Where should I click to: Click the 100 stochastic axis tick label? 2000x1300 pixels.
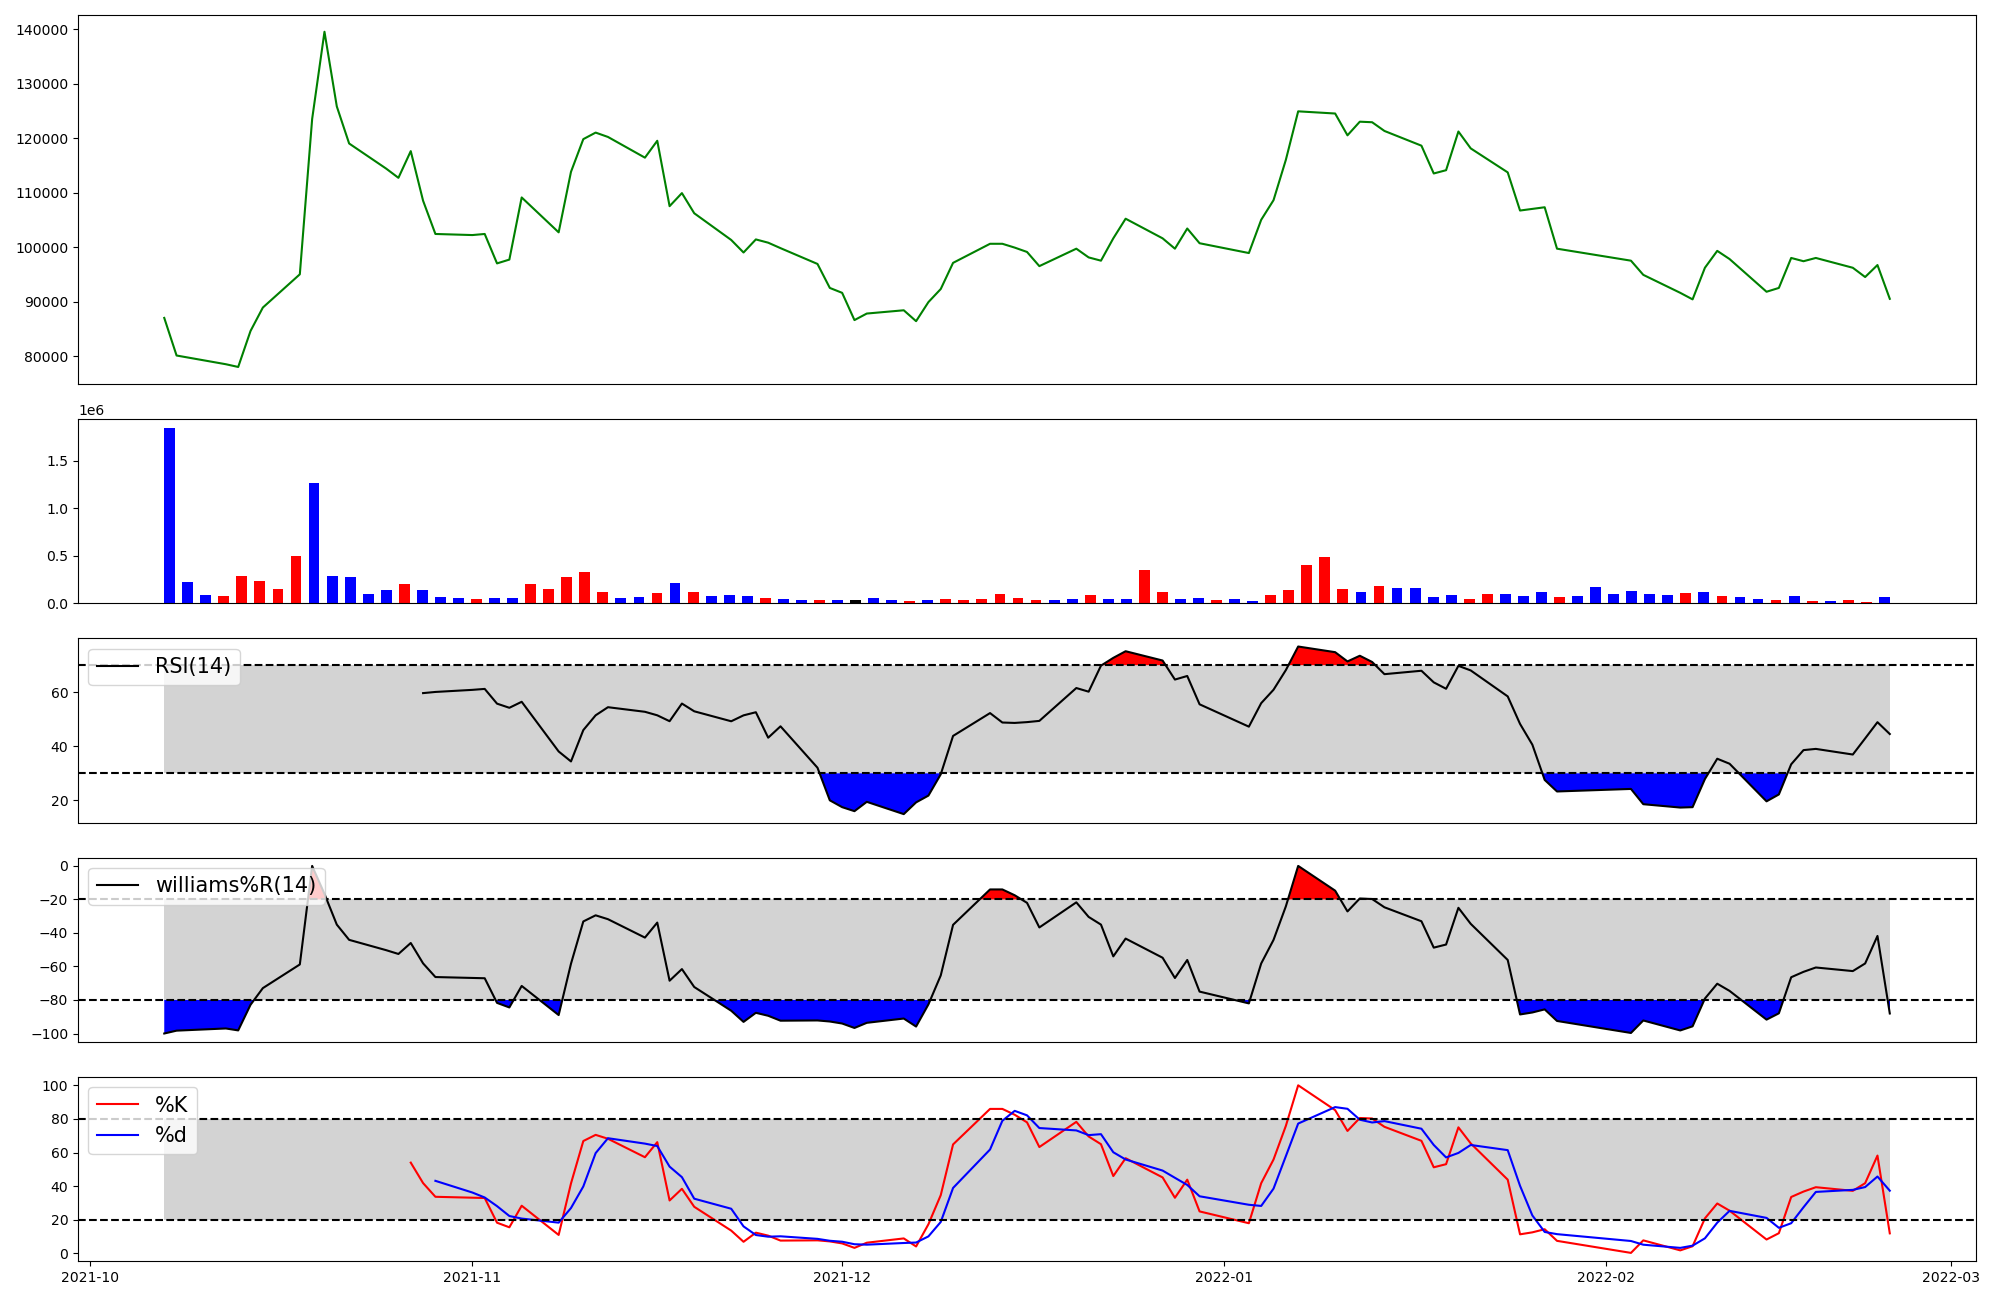pyautogui.click(x=55, y=1086)
